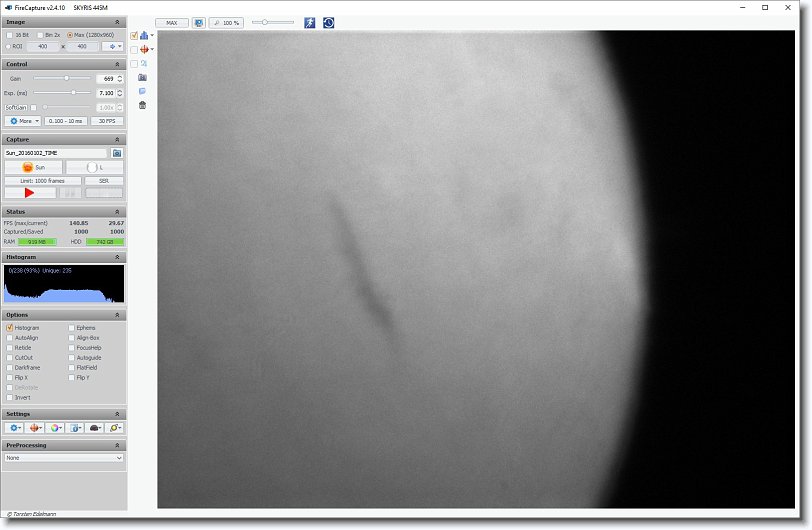The width and height of the screenshot is (812, 530).
Task: Collapse the PreProcessing panel
Action: pyautogui.click(x=117, y=446)
